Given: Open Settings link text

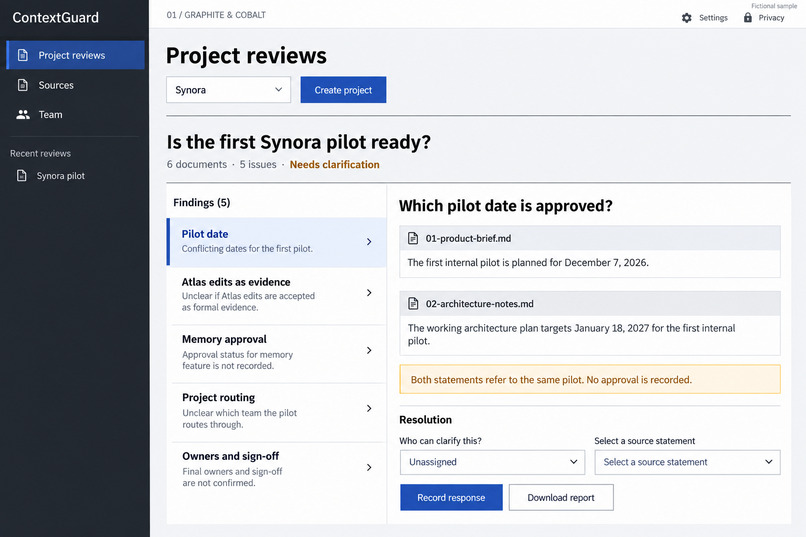Looking at the screenshot, I should [713, 18].
